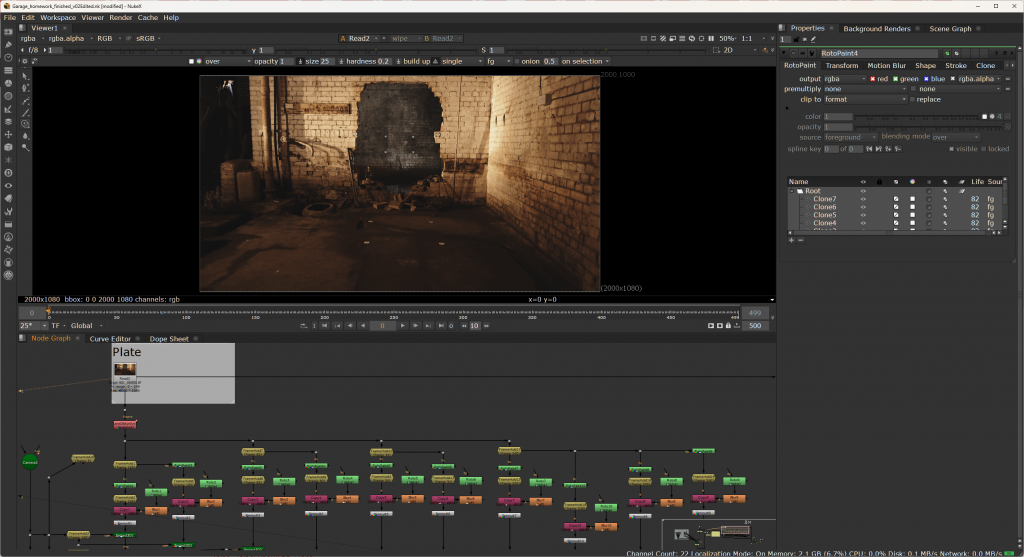This screenshot has width=1024, height=557.
Task: Click the play backward button
Action: click(x=362, y=326)
